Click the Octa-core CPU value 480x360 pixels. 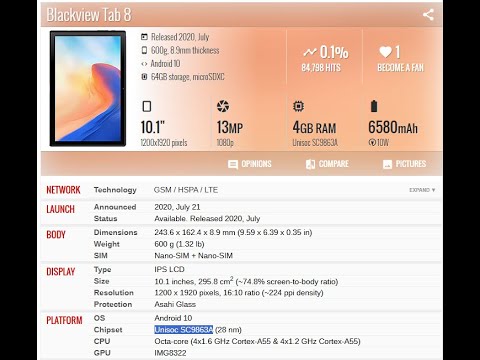tap(257, 341)
